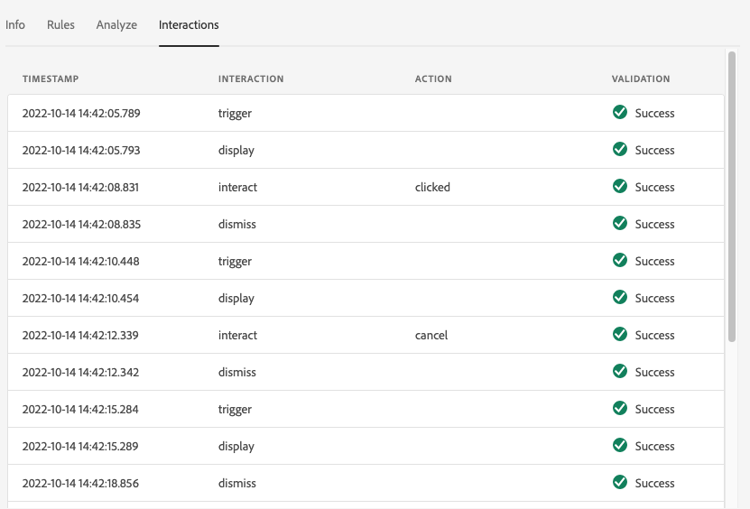Click success checkmark for 14:42:10.448 trigger
The height and width of the screenshot is (509, 750).
click(x=620, y=261)
